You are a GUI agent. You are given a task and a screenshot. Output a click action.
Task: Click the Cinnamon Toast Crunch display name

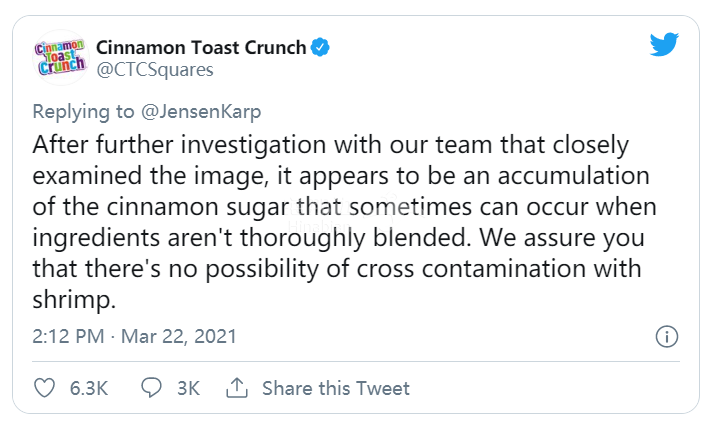pyautogui.click(x=201, y=47)
